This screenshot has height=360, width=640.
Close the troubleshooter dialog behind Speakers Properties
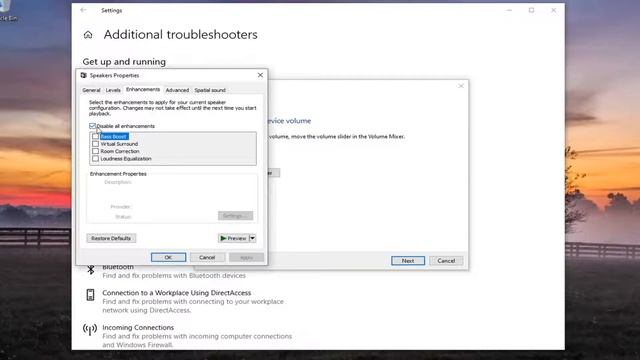tap(461, 86)
